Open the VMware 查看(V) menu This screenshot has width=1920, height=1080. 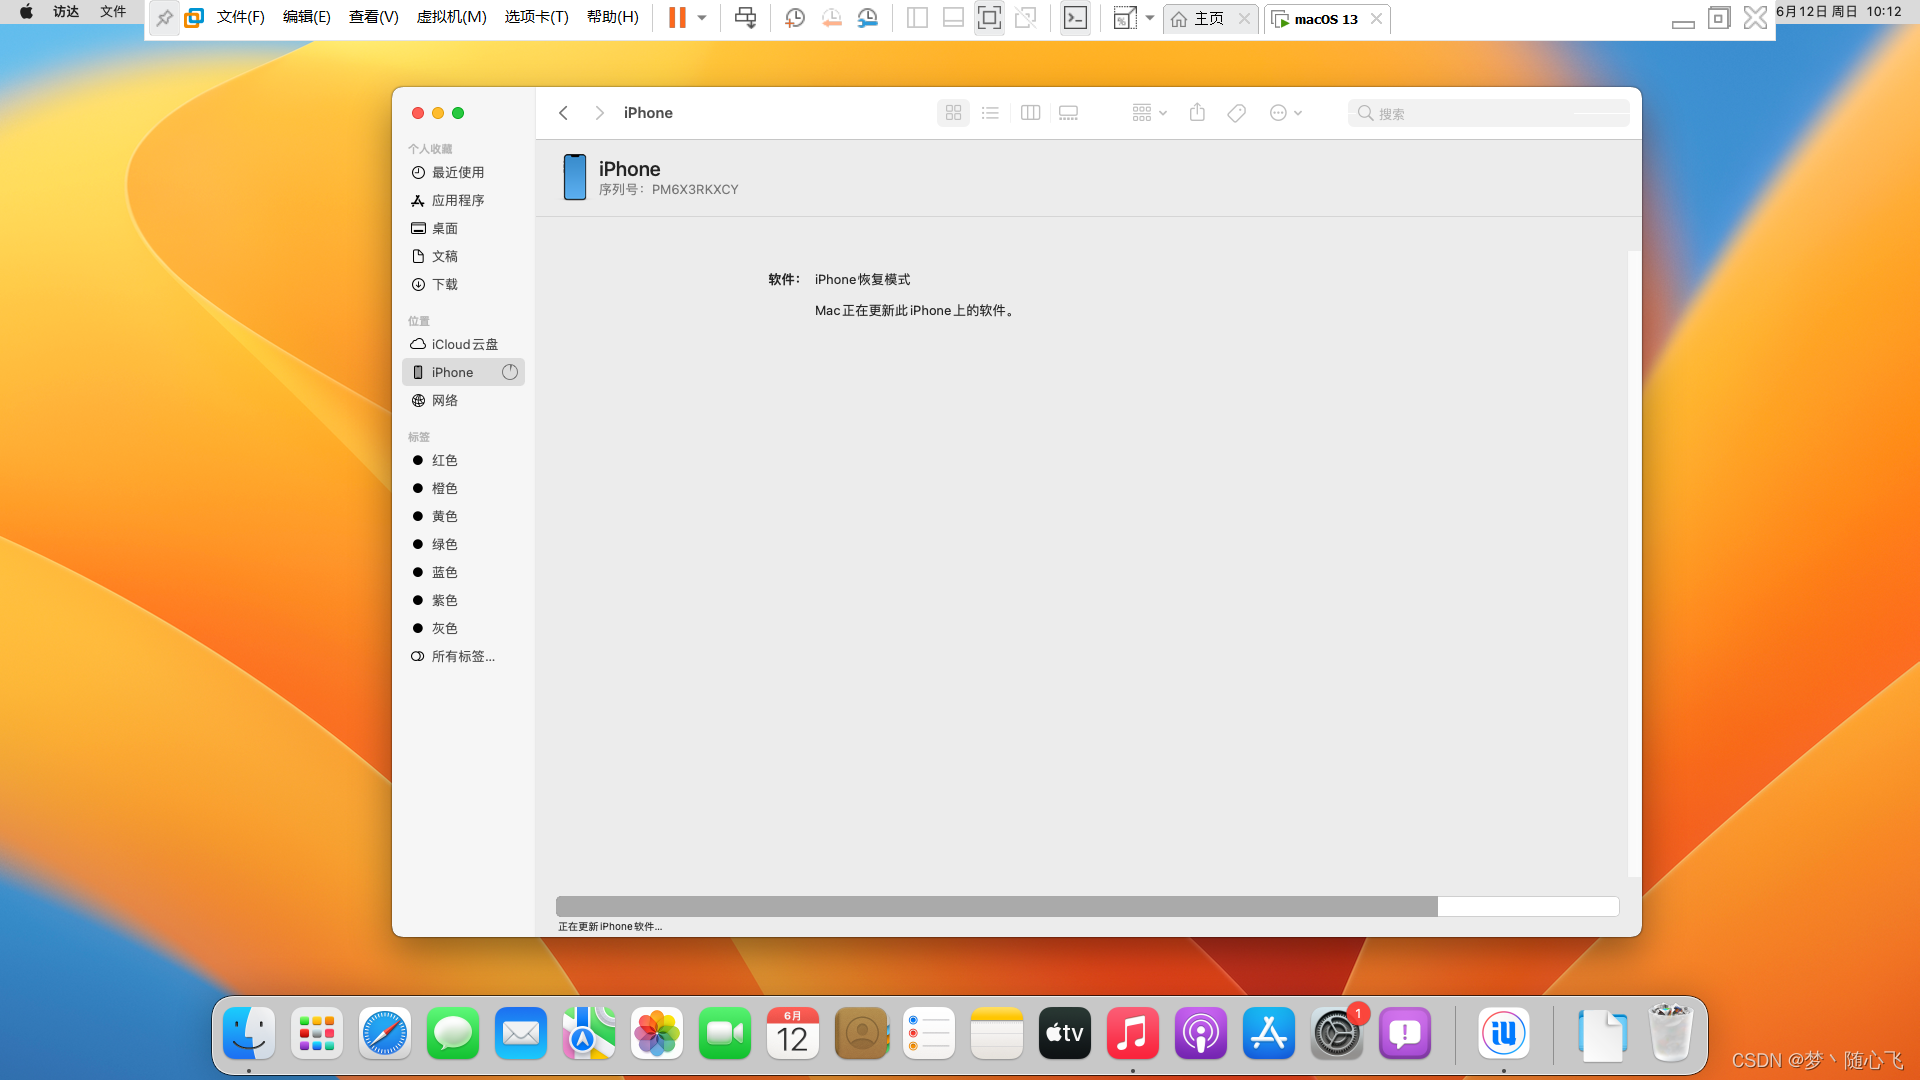tap(374, 17)
